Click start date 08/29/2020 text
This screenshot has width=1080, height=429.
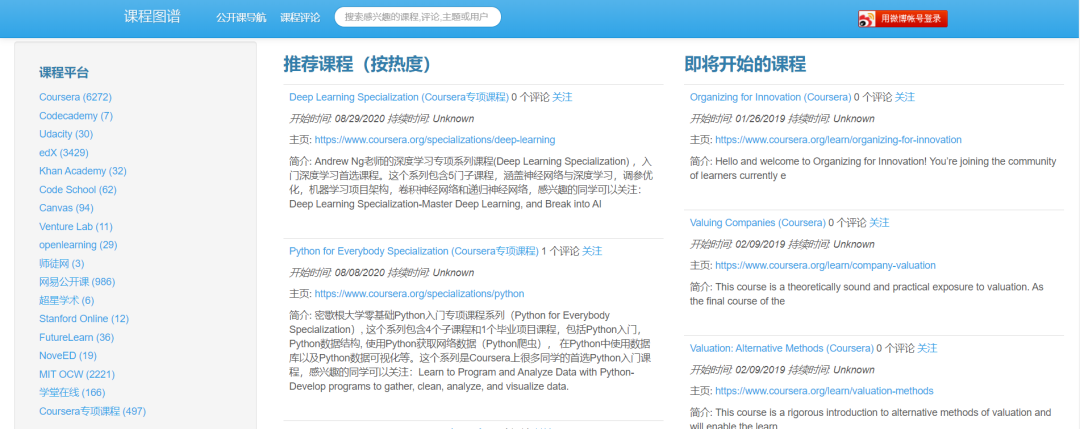(x=360, y=118)
